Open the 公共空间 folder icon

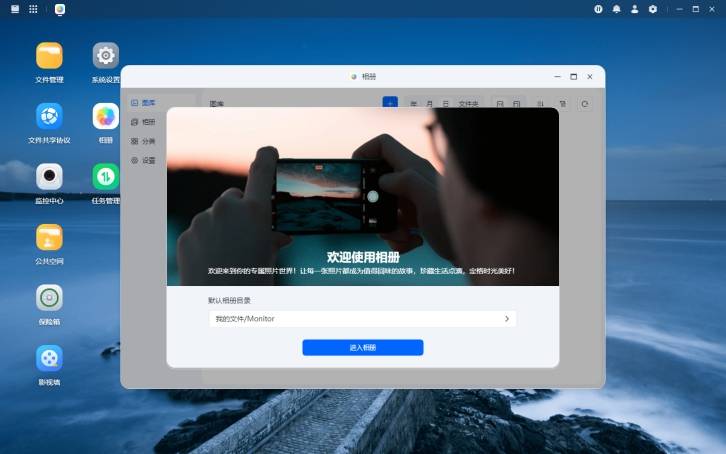49,237
